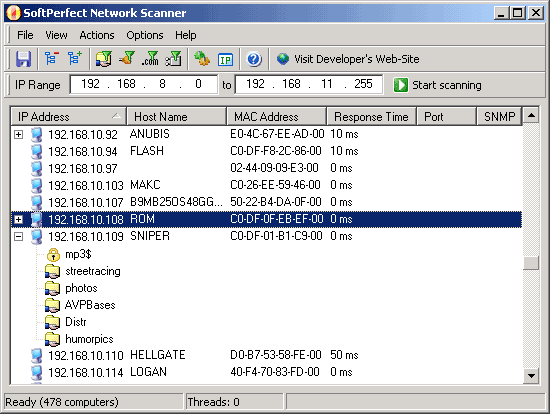Click computer icon for 192.168.10.110 HELLGATE
This screenshot has height=414, width=550.
pos(36,355)
